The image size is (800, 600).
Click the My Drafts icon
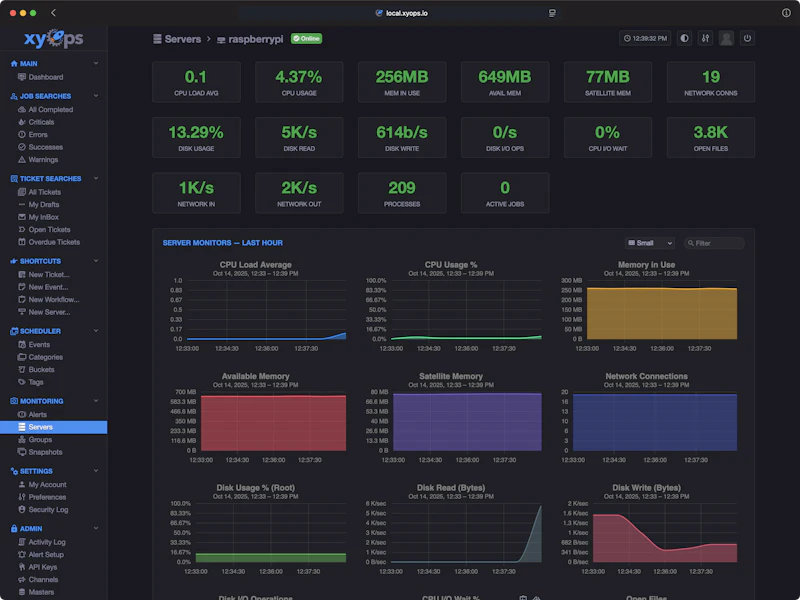21,205
